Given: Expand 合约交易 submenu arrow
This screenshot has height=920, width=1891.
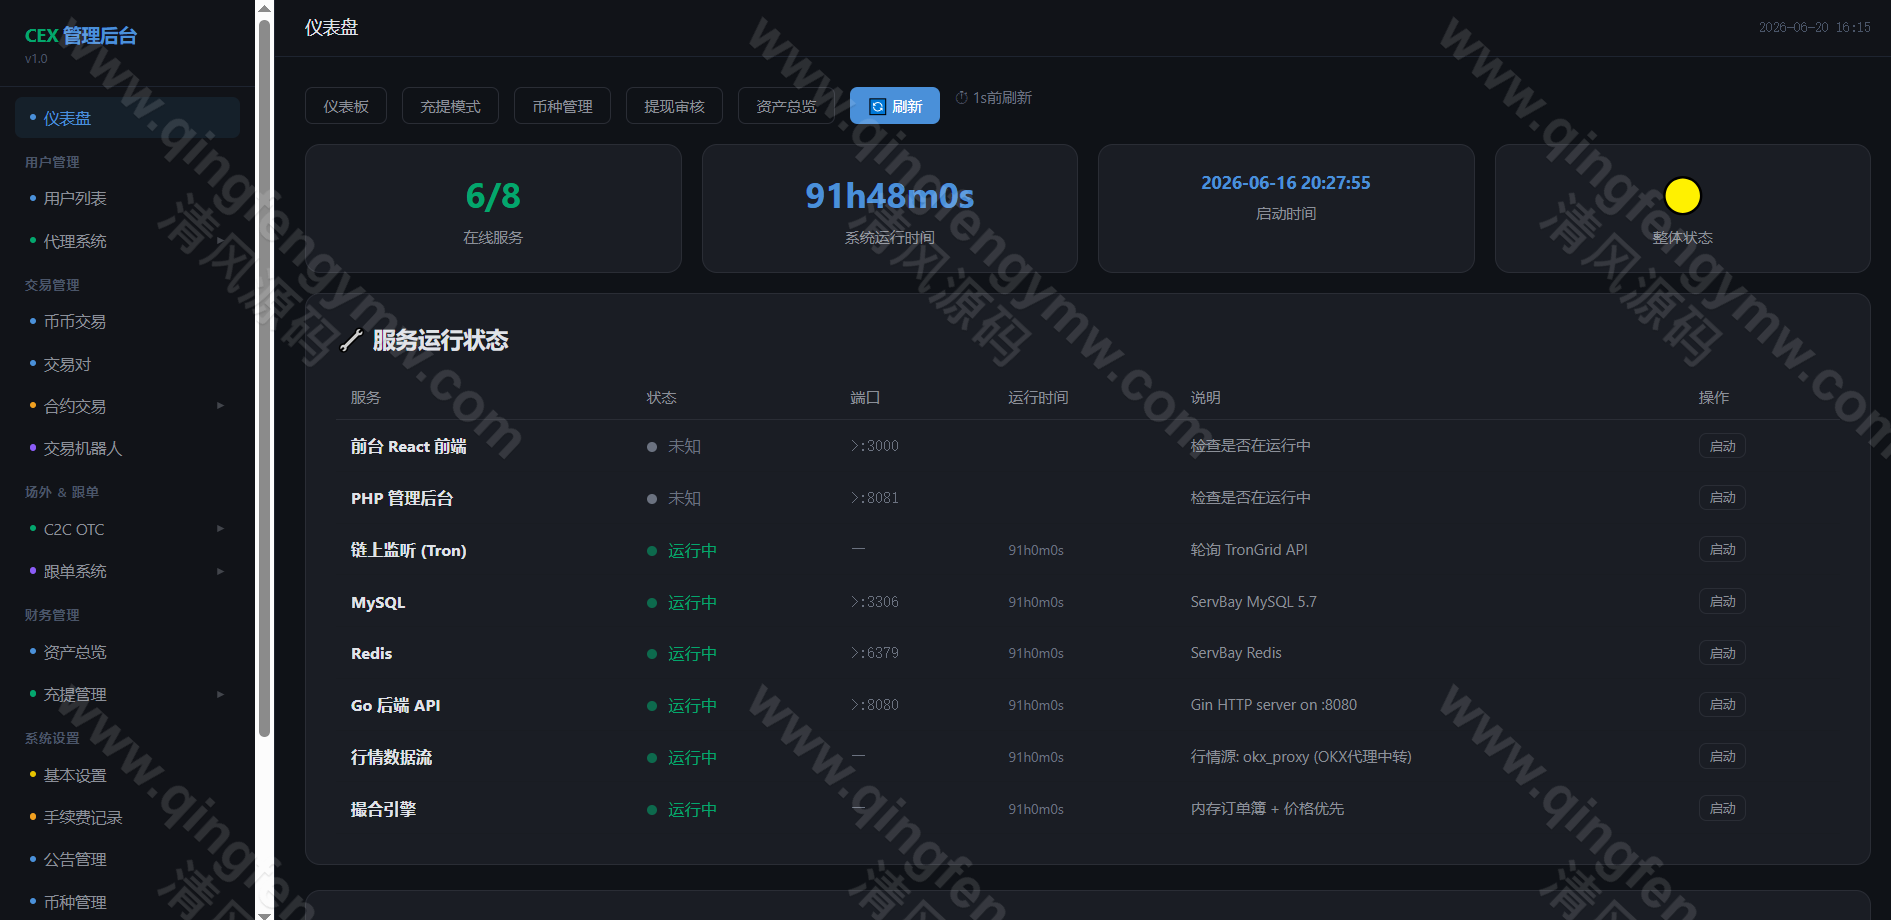Looking at the screenshot, I should point(220,406).
